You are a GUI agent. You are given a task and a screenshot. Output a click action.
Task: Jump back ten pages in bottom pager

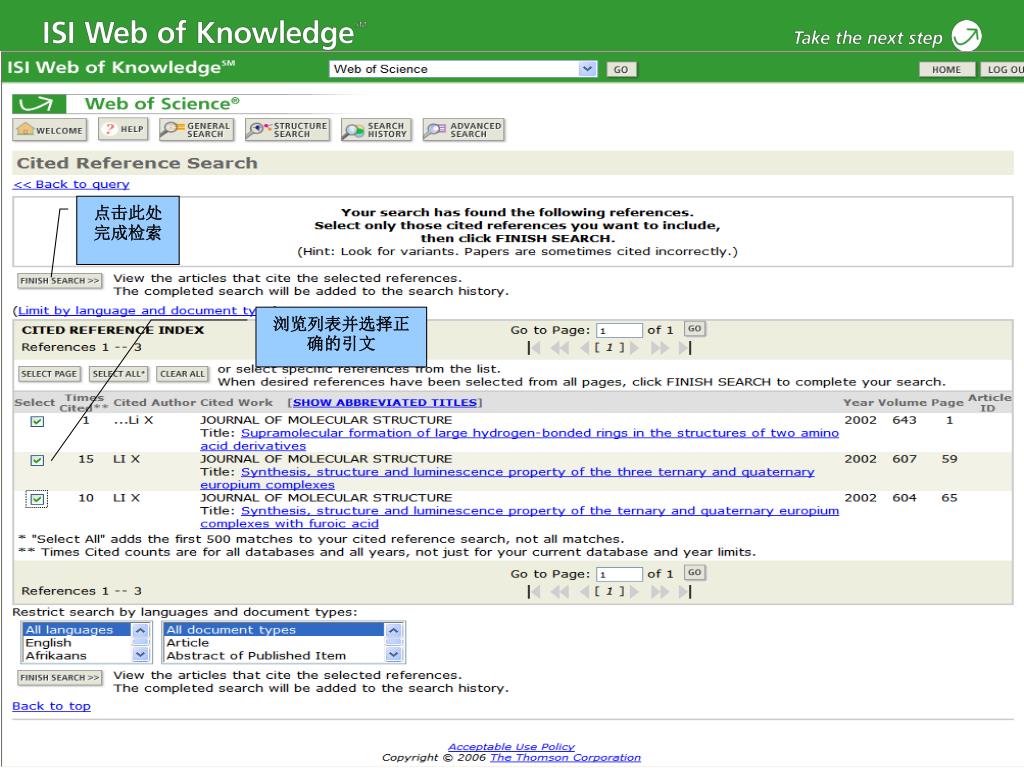(x=560, y=592)
